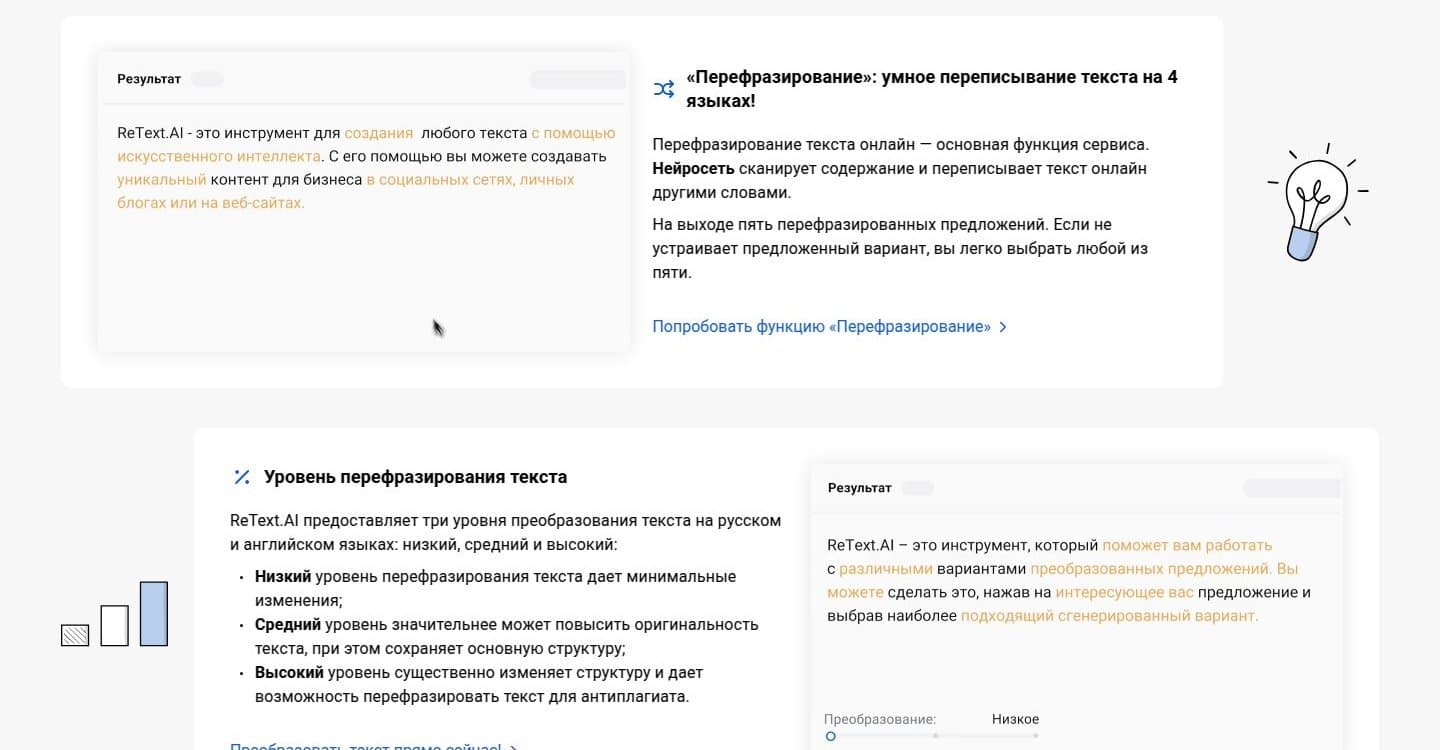
Task: Click the grey placeholder pill next to top «Результат»
Action: click(x=207, y=79)
